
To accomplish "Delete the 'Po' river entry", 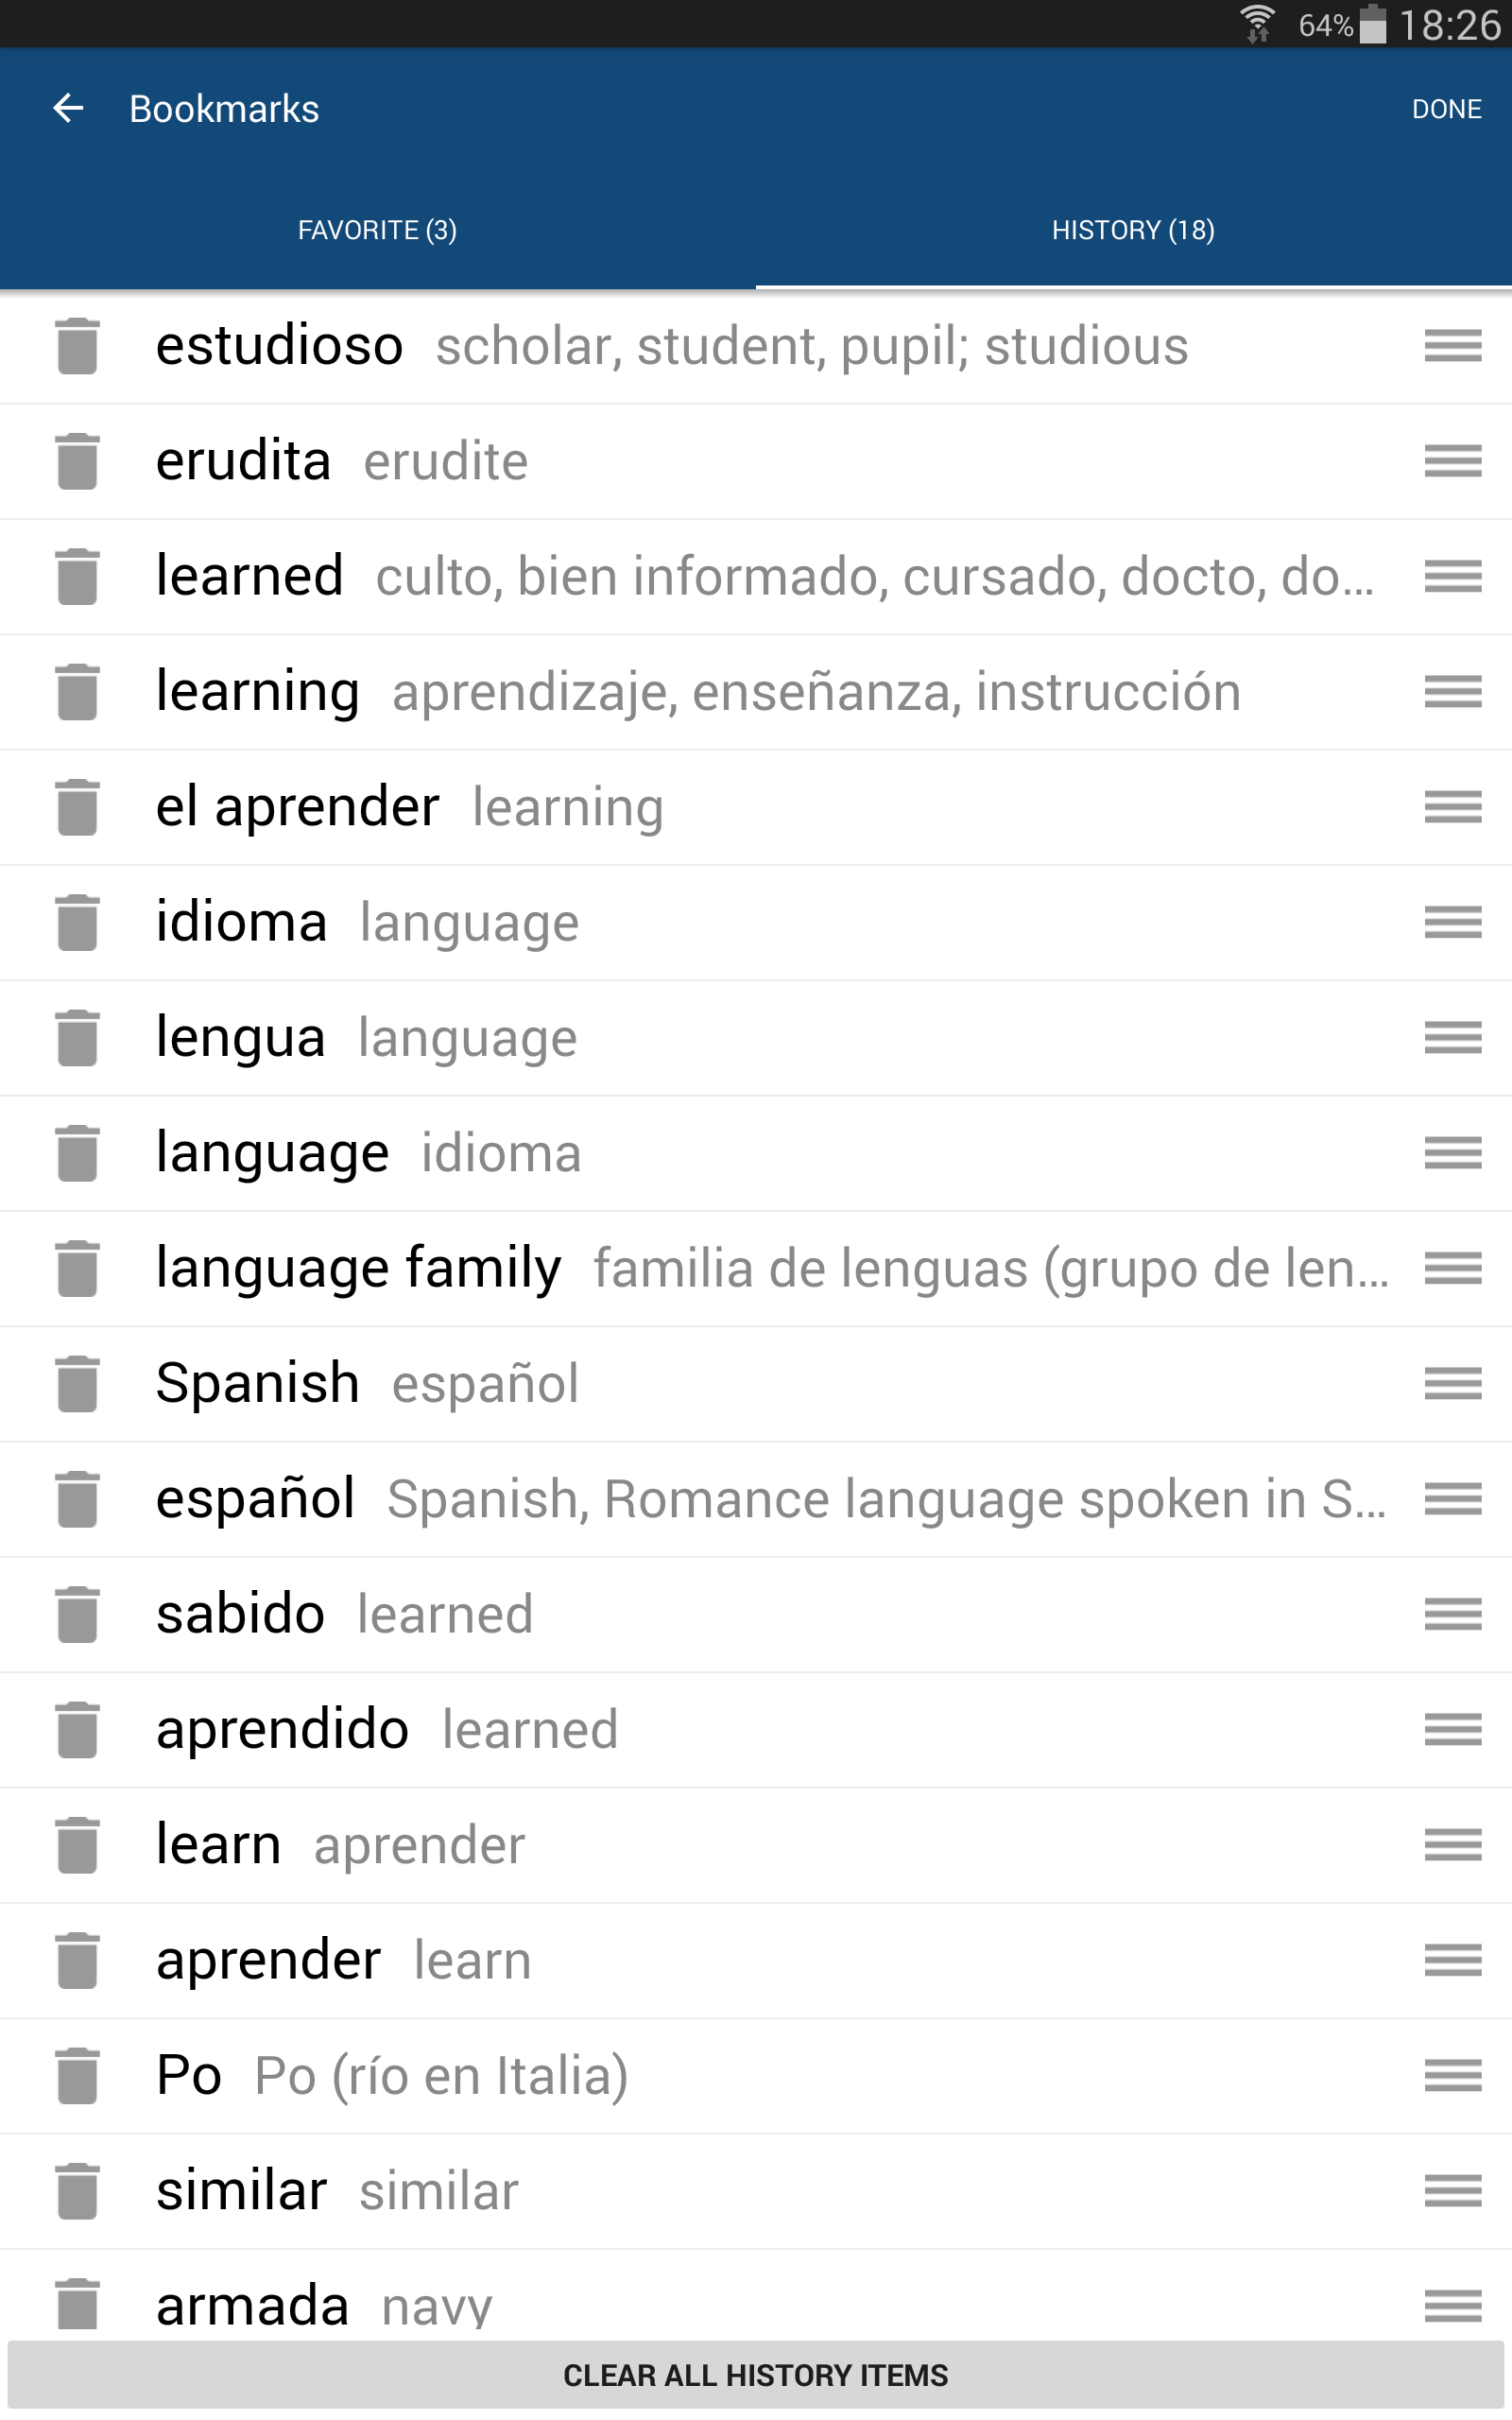I will [77, 2075].
